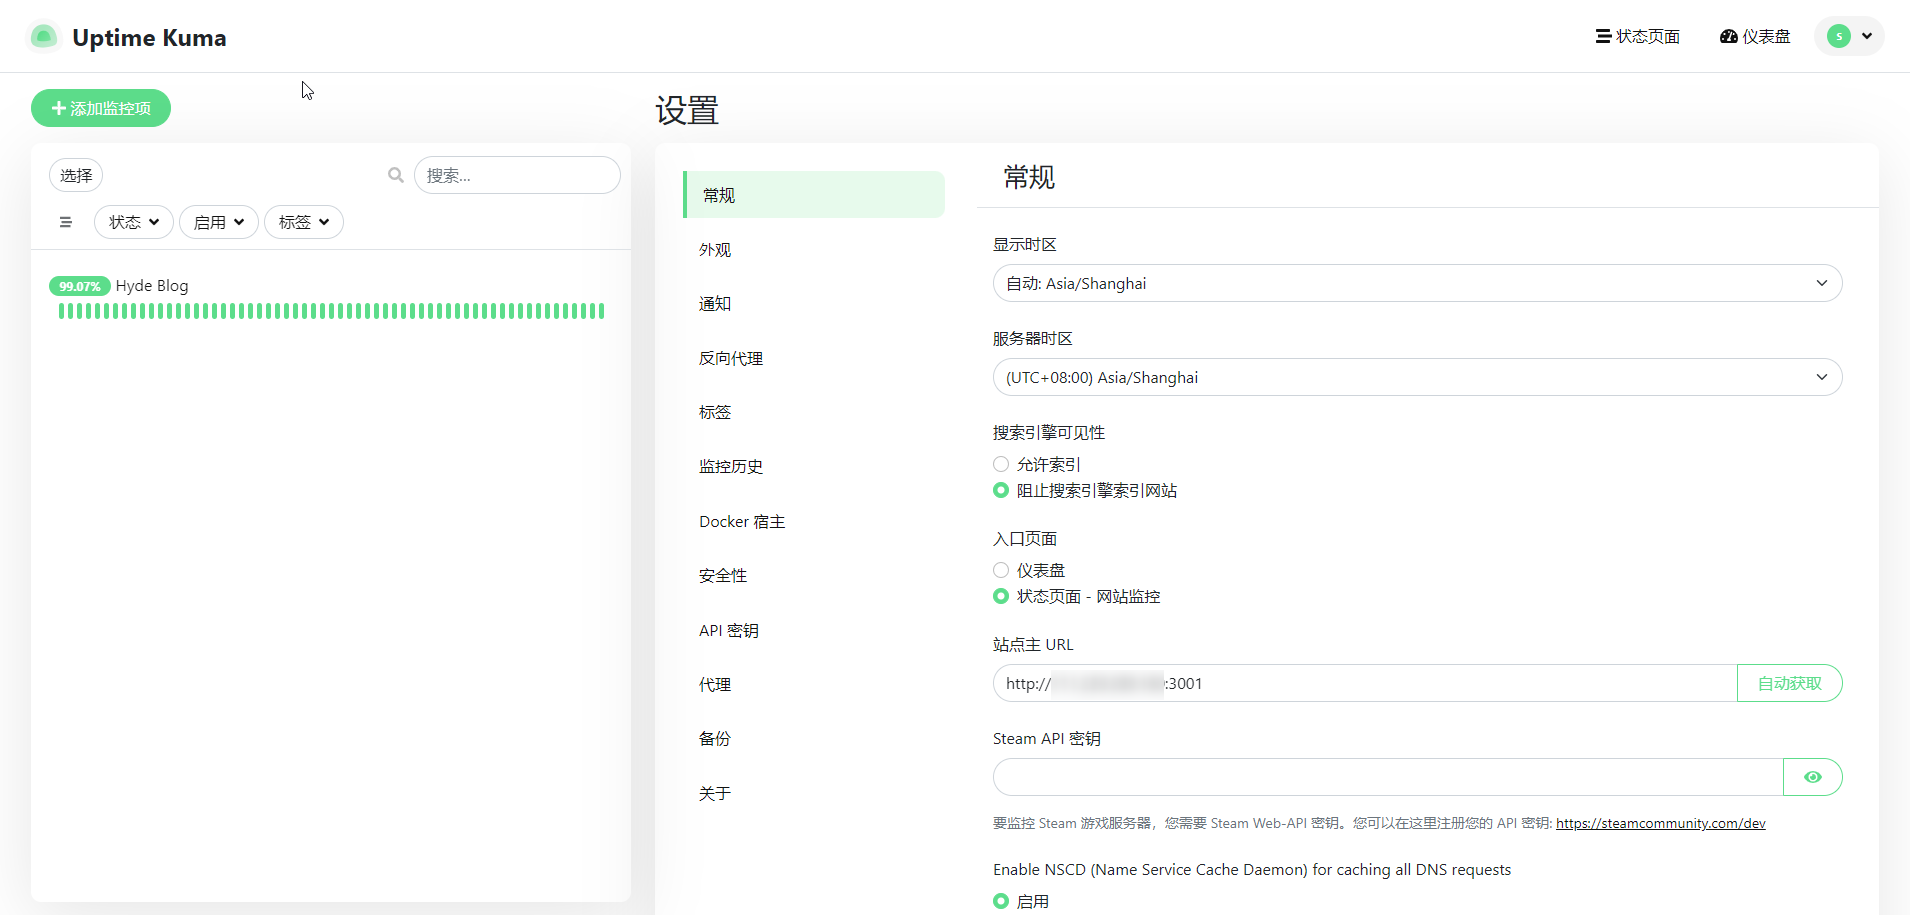Image resolution: width=1910 pixels, height=915 pixels.
Task: Select the 外观 settings tab
Action: pyautogui.click(x=814, y=249)
